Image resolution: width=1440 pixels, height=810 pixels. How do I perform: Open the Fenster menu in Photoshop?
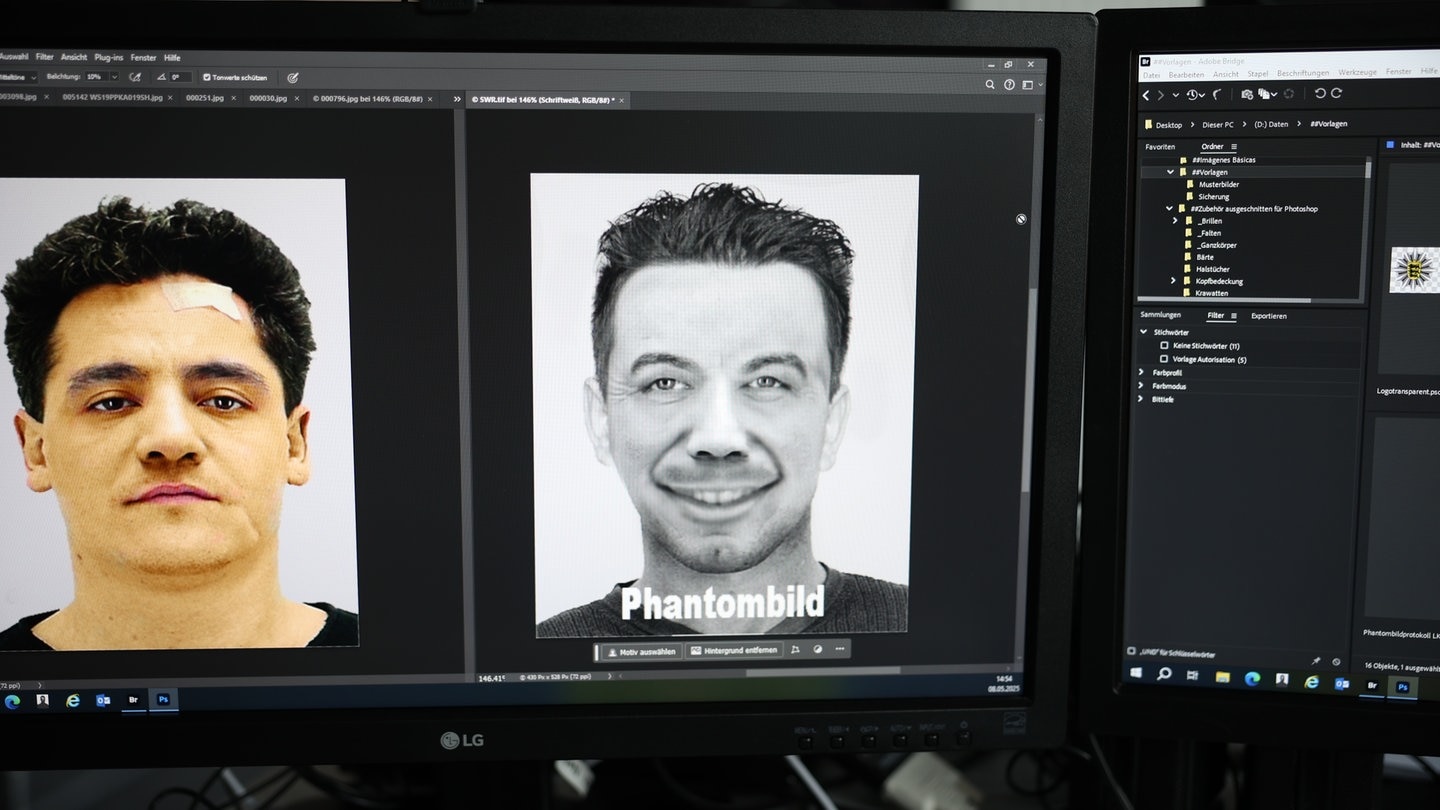144,57
